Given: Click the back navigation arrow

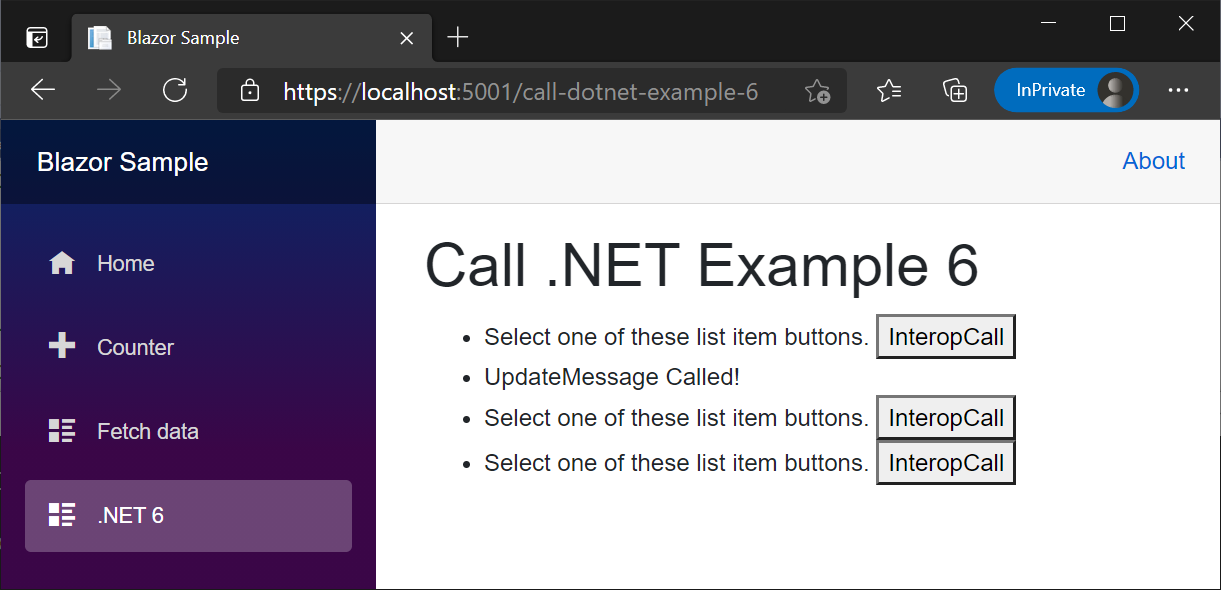Looking at the screenshot, I should (42, 90).
